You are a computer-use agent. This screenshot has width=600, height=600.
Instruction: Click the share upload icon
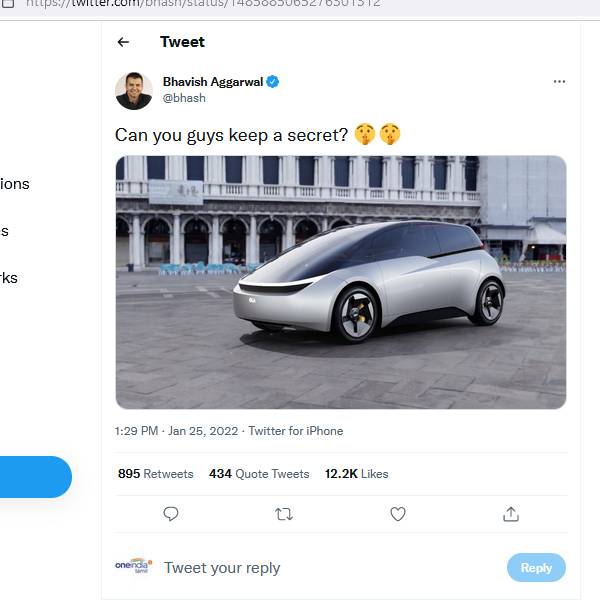[511, 514]
